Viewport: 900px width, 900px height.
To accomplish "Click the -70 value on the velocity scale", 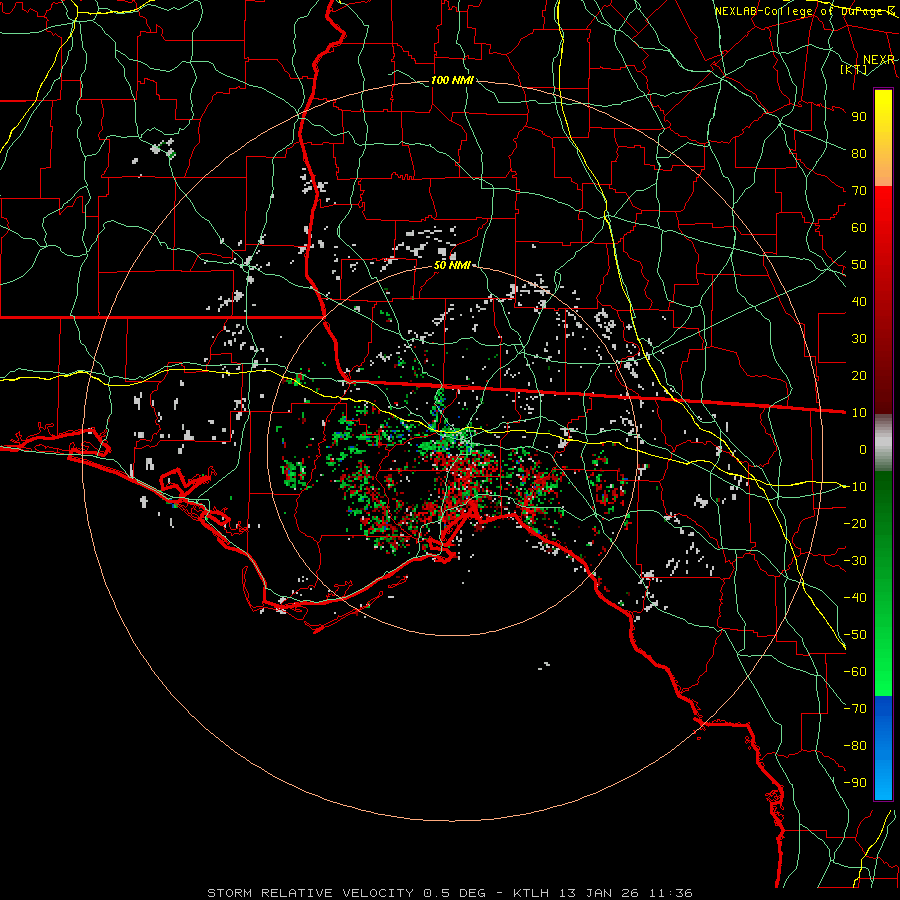I will click(x=855, y=709).
